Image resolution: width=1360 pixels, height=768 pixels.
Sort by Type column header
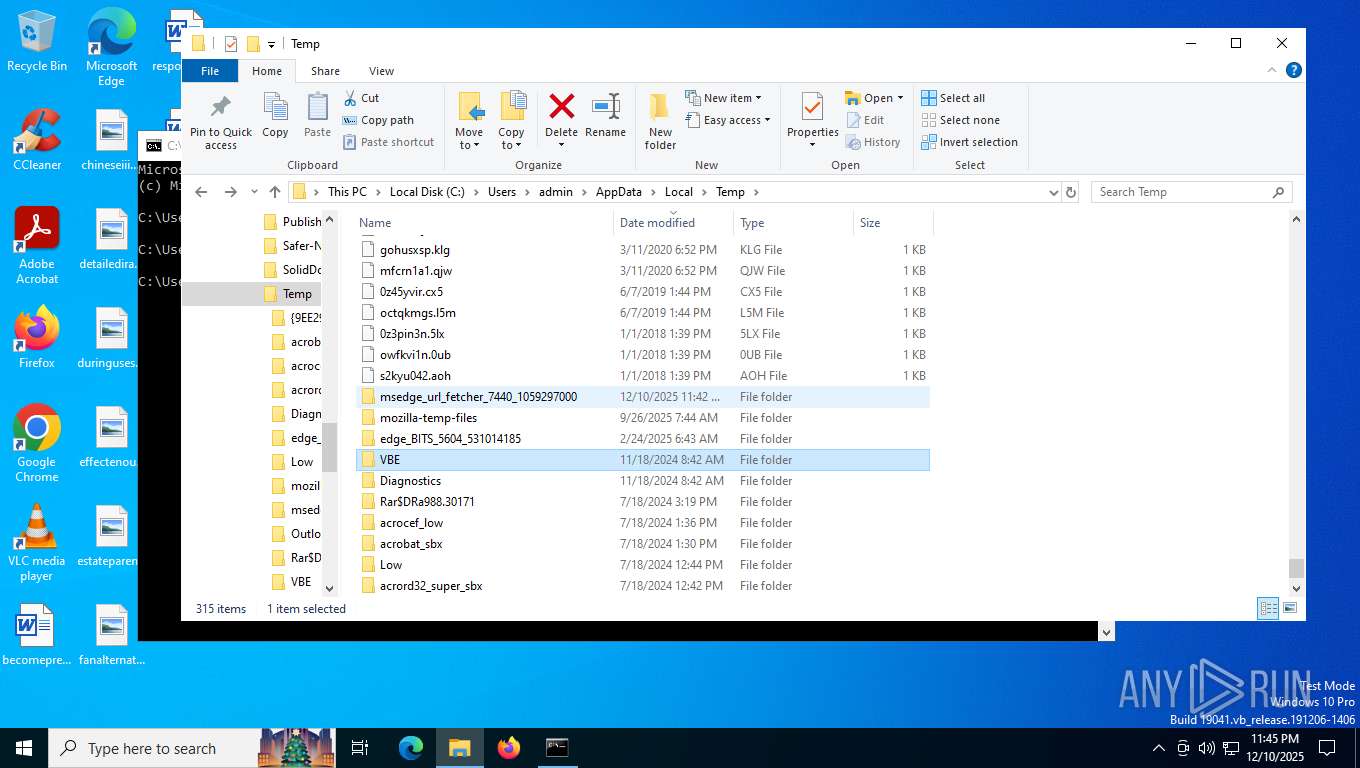793,223
